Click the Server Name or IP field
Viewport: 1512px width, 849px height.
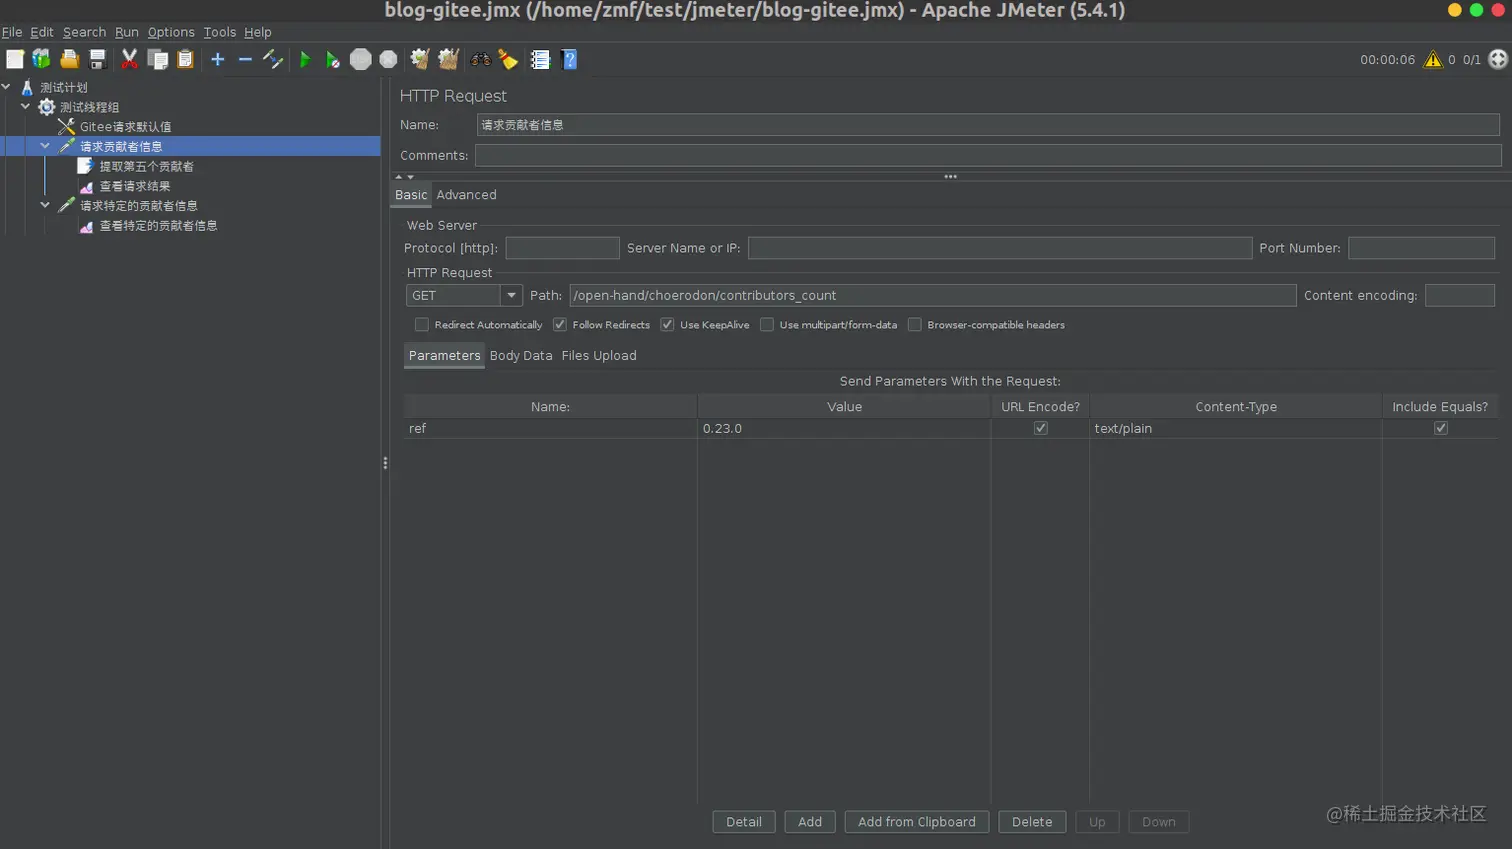1000,248
